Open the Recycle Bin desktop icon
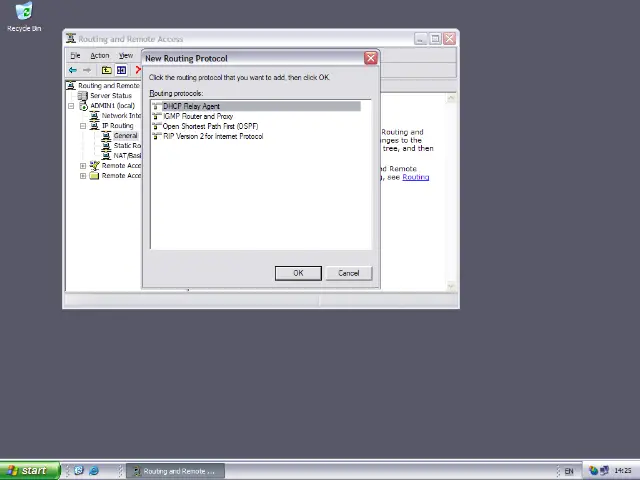Image resolution: width=640 pixels, height=480 pixels. tap(24, 16)
